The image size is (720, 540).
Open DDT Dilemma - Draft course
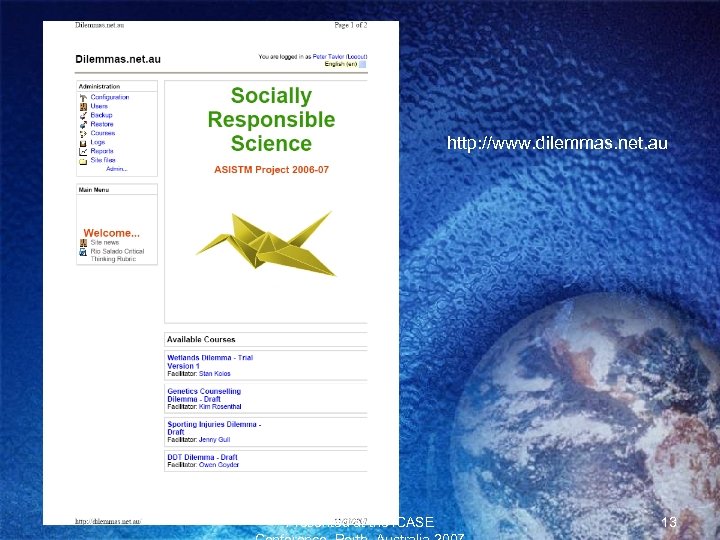coord(202,457)
